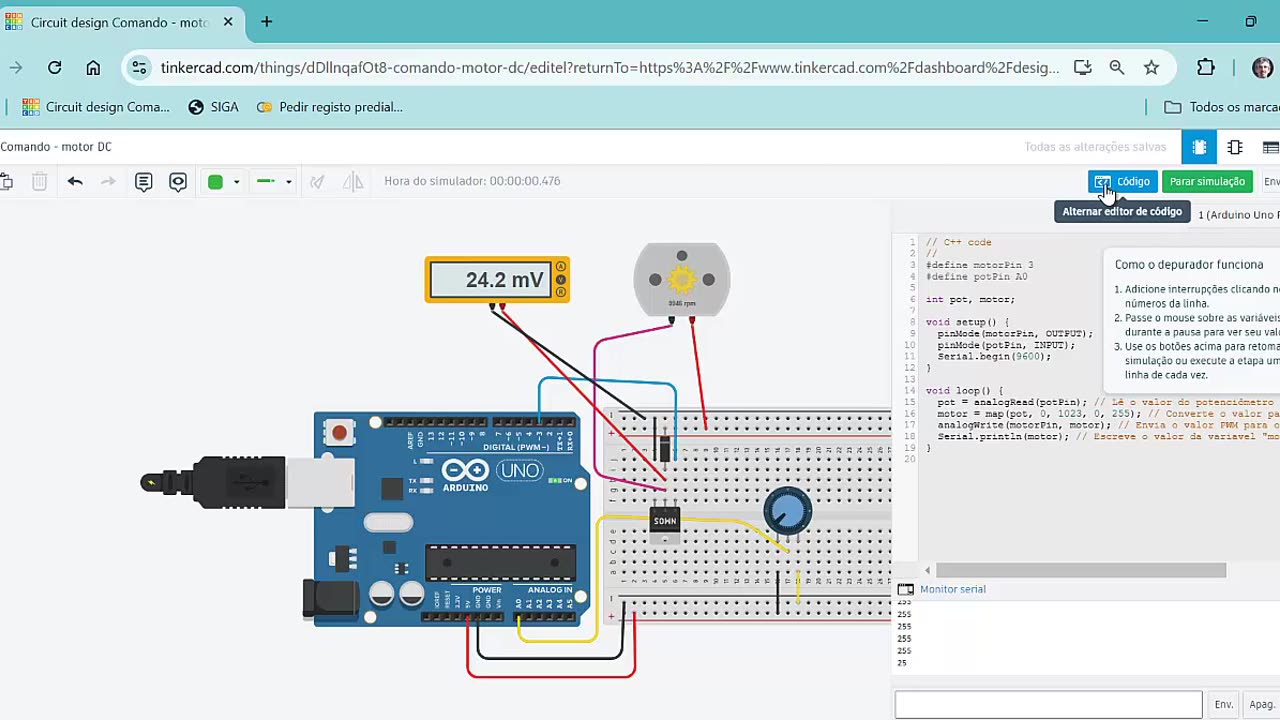Click the transistor component on breadboard

click(665, 523)
